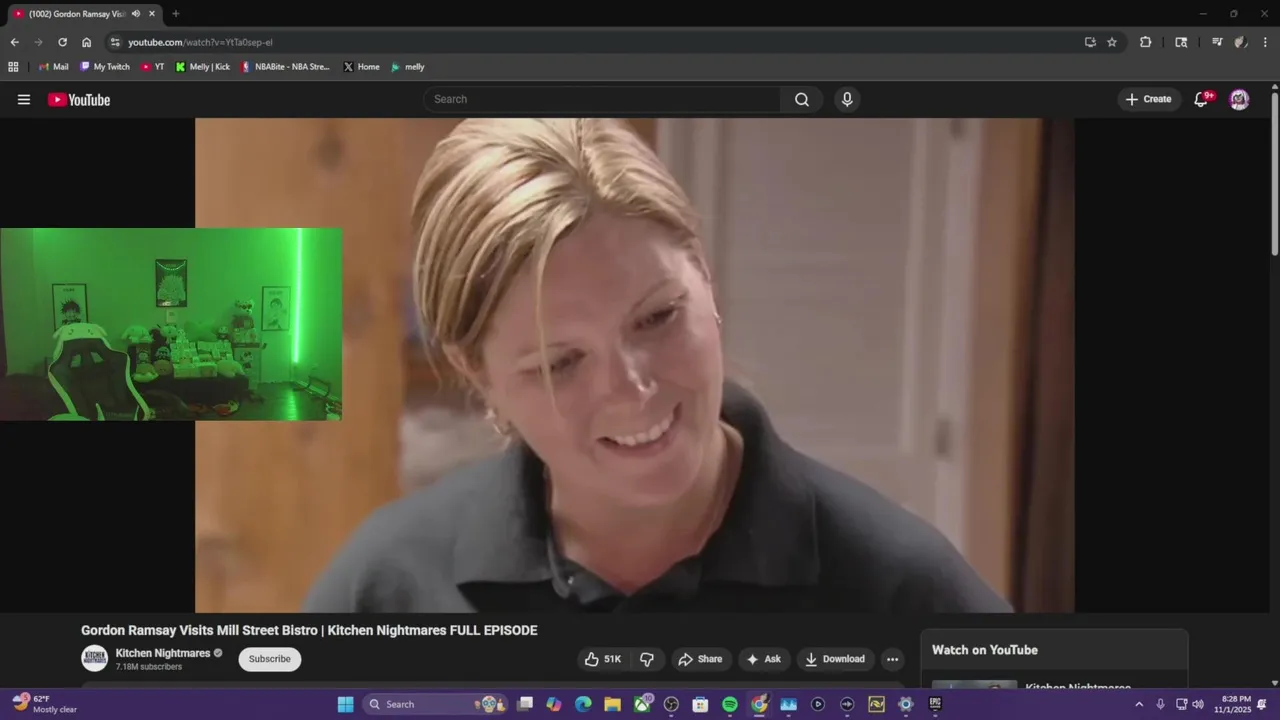Click the Windows taskbar search box

[x=435, y=704]
